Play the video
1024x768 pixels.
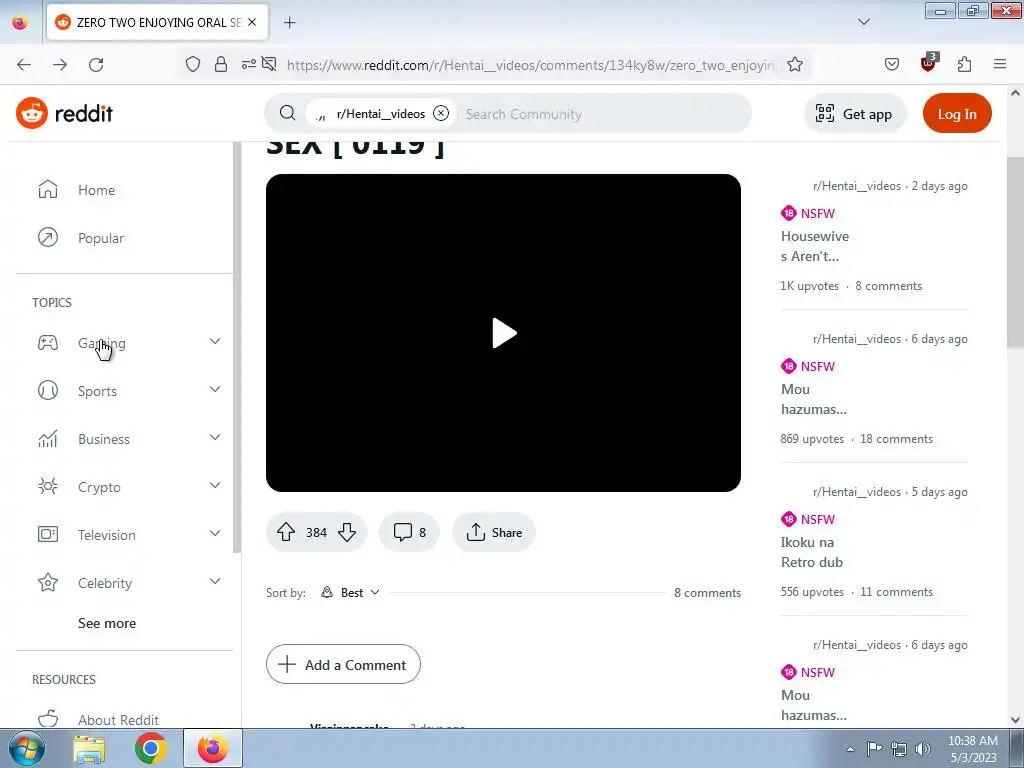[504, 333]
